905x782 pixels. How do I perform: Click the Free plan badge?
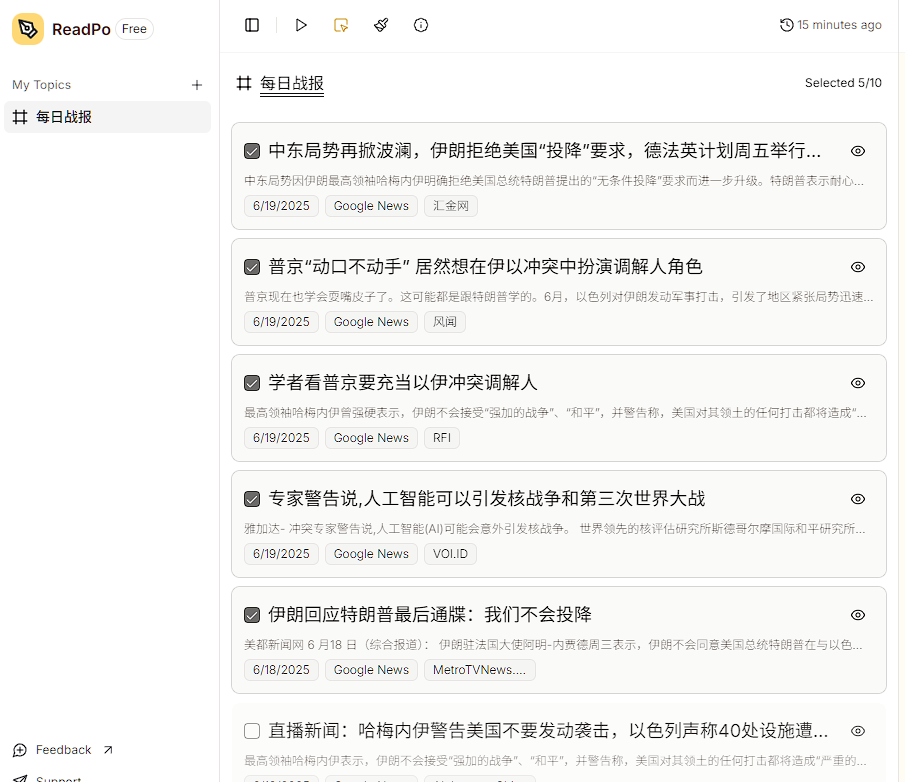(134, 29)
